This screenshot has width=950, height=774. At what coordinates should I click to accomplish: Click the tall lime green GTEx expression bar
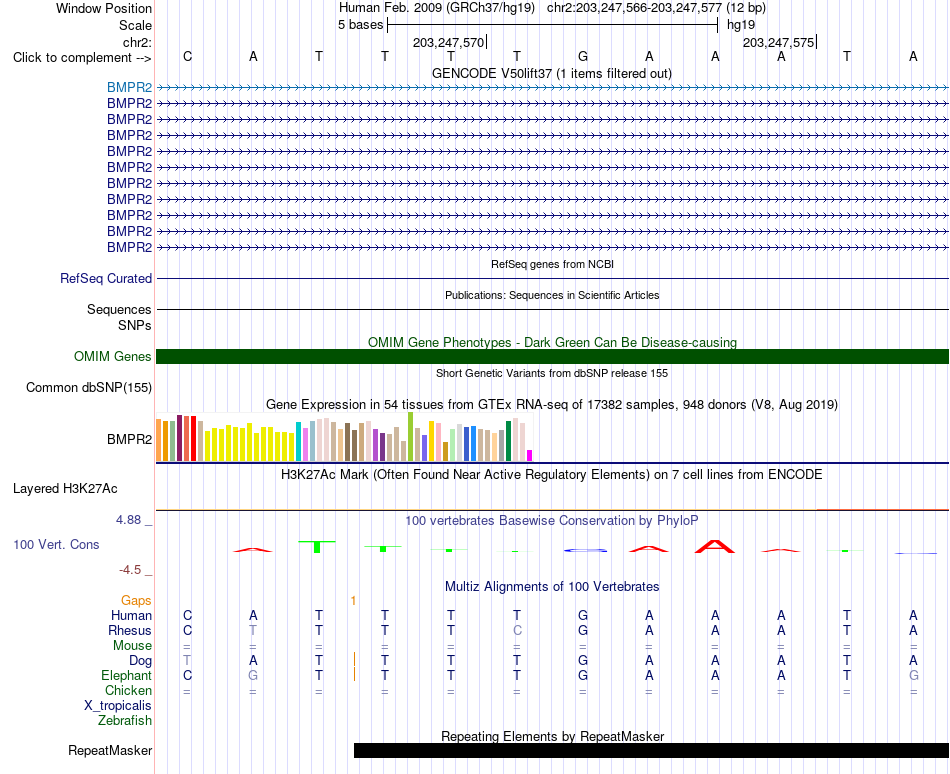pyautogui.click(x=410, y=437)
